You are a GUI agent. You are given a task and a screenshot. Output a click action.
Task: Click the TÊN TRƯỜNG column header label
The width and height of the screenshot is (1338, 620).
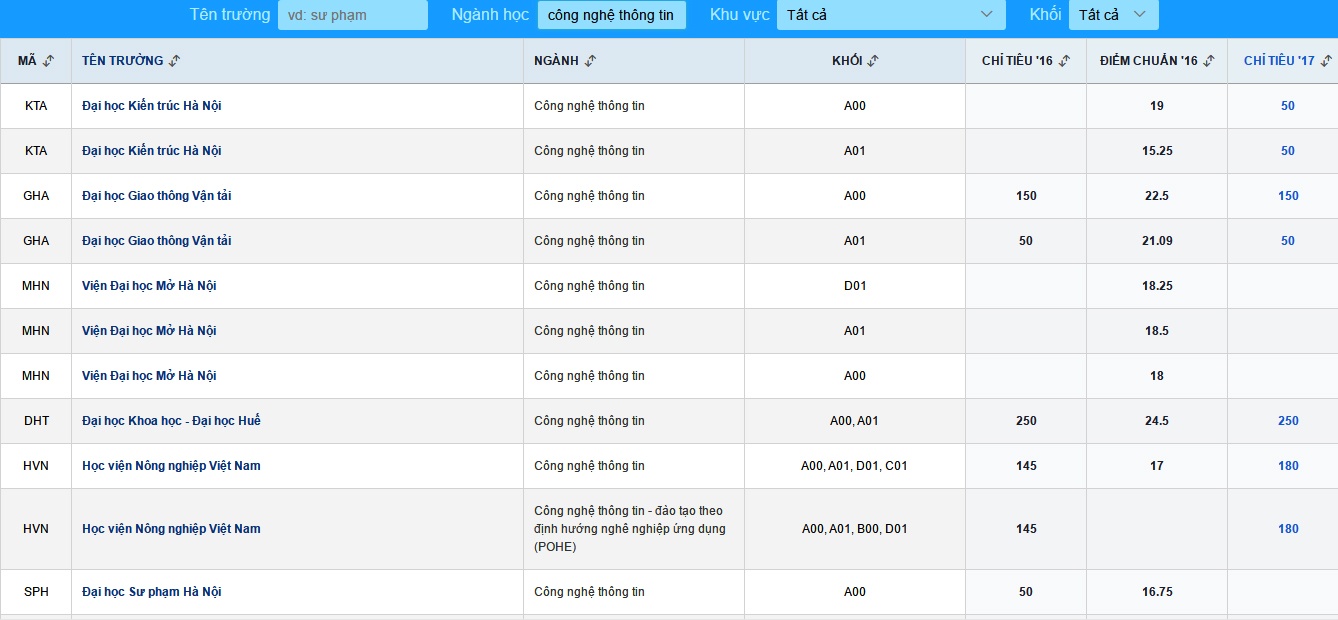[x=122, y=61]
